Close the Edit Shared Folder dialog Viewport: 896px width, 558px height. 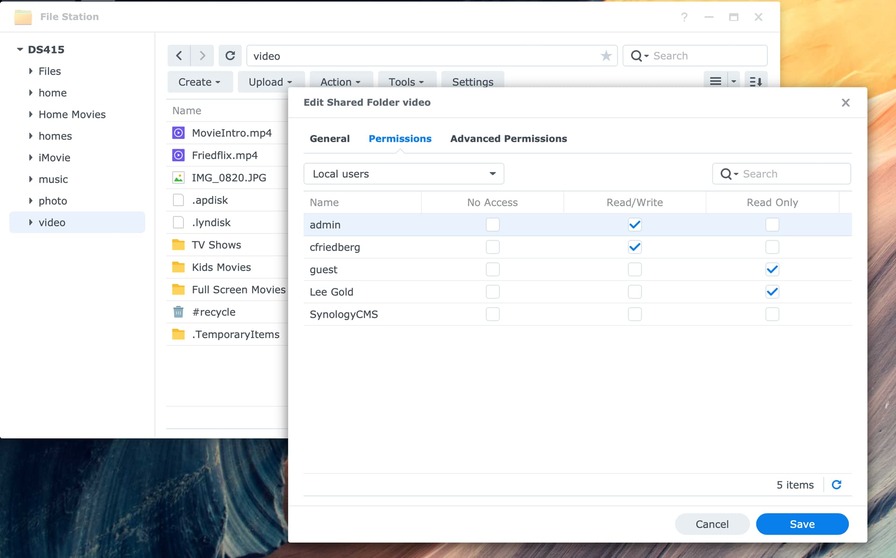click(x=846, y=102)
